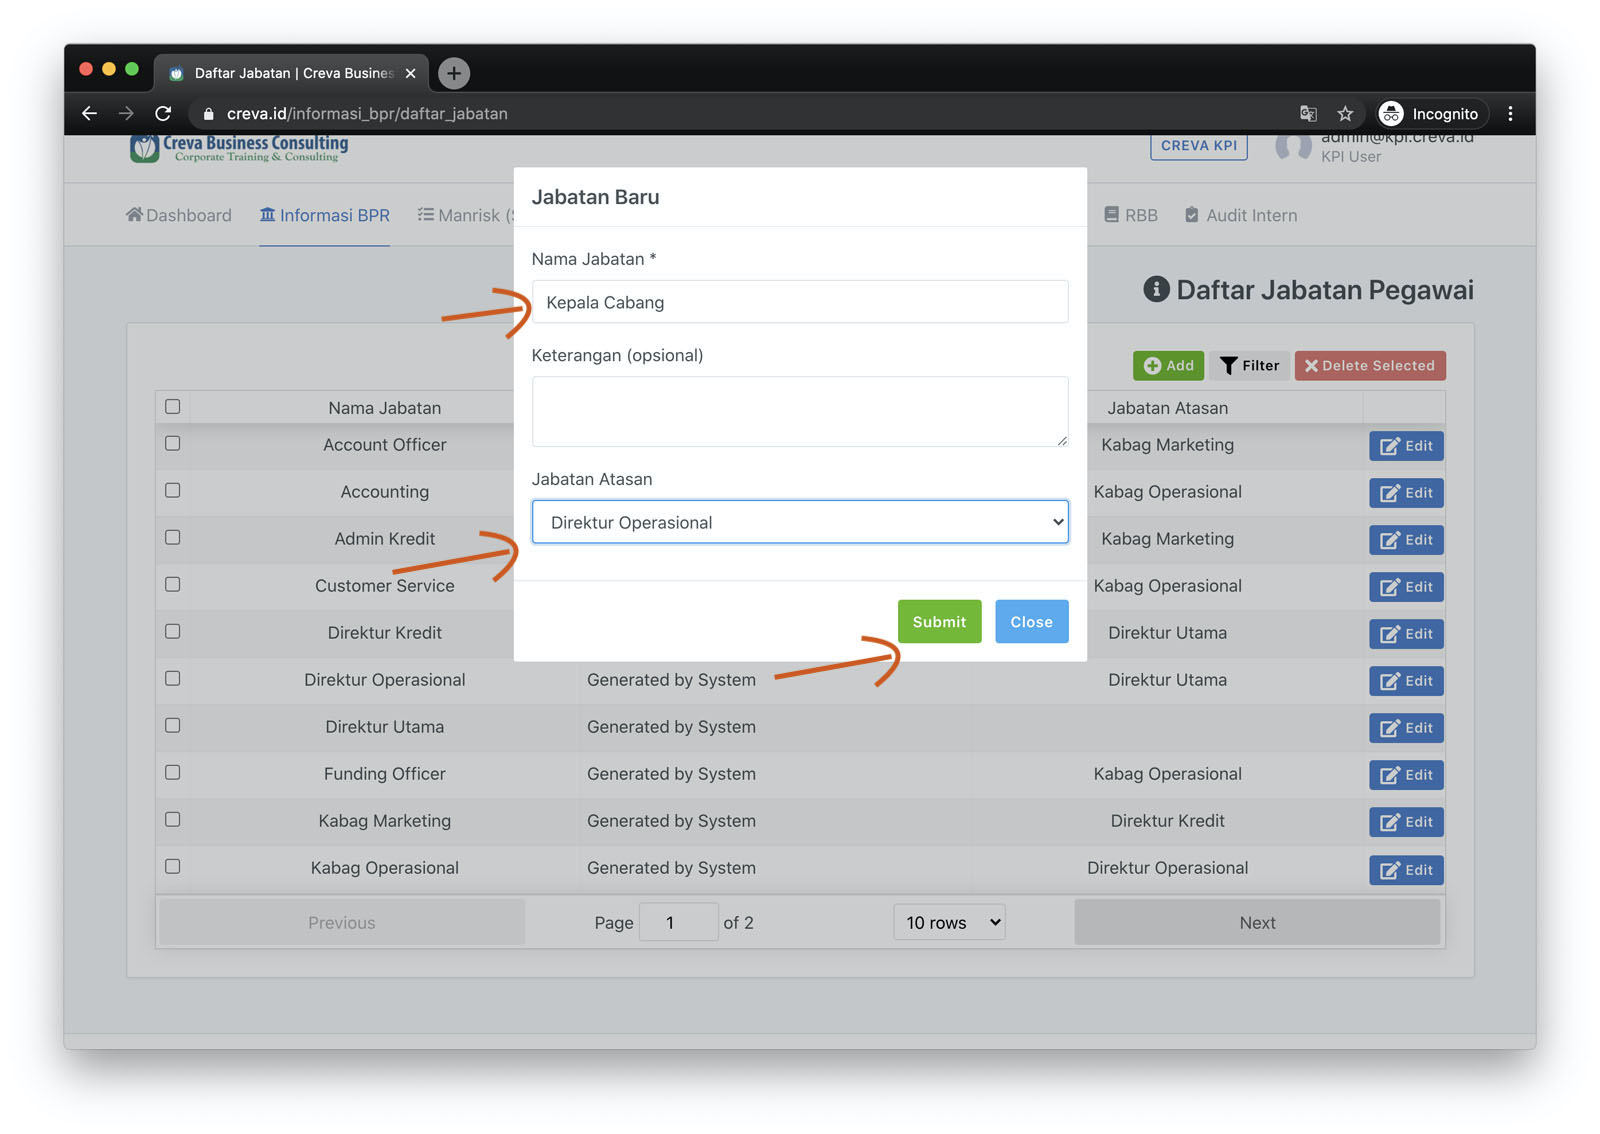This screenshot has width=1600, height=1134.
Task: Check the Direktur Operasional row checkbox
Action: [173, 678]
